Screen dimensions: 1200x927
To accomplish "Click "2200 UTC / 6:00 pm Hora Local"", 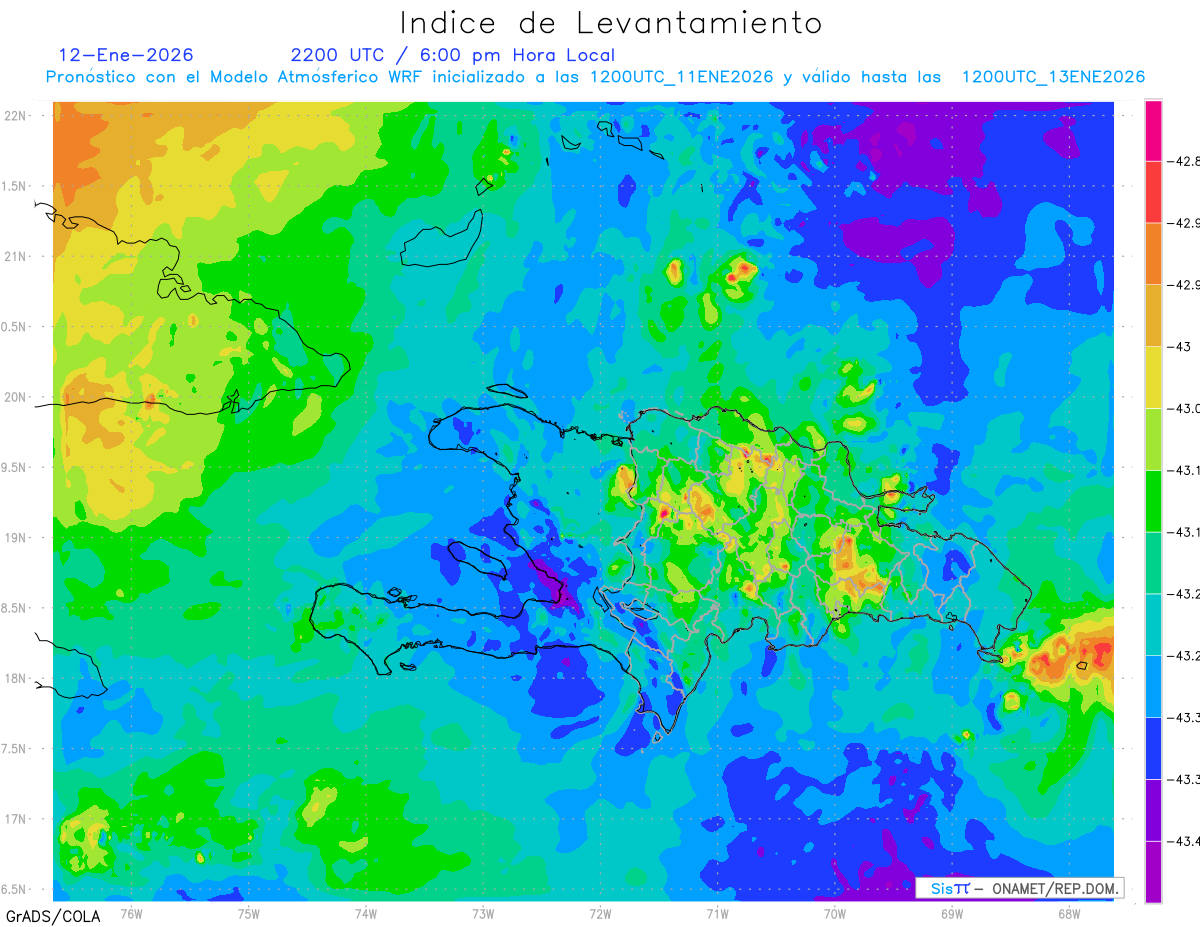I will click(453, 56).
